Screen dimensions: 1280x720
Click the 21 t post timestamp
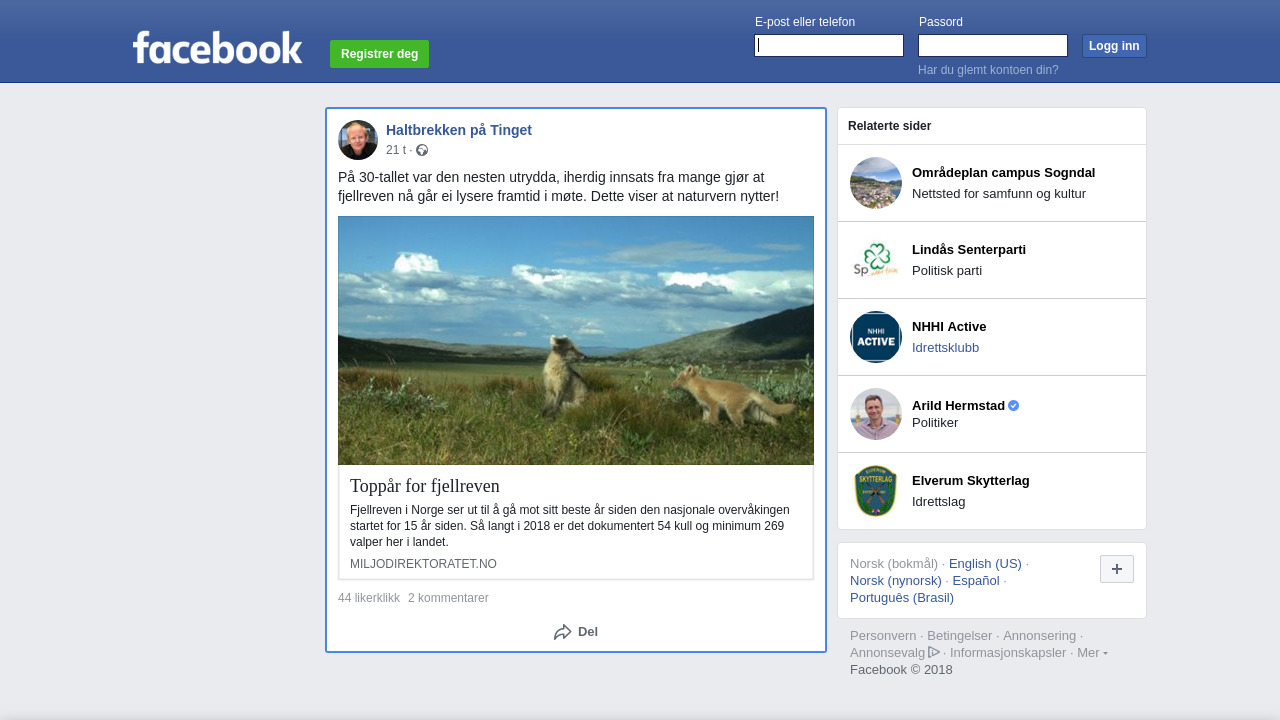pos(396,150)
